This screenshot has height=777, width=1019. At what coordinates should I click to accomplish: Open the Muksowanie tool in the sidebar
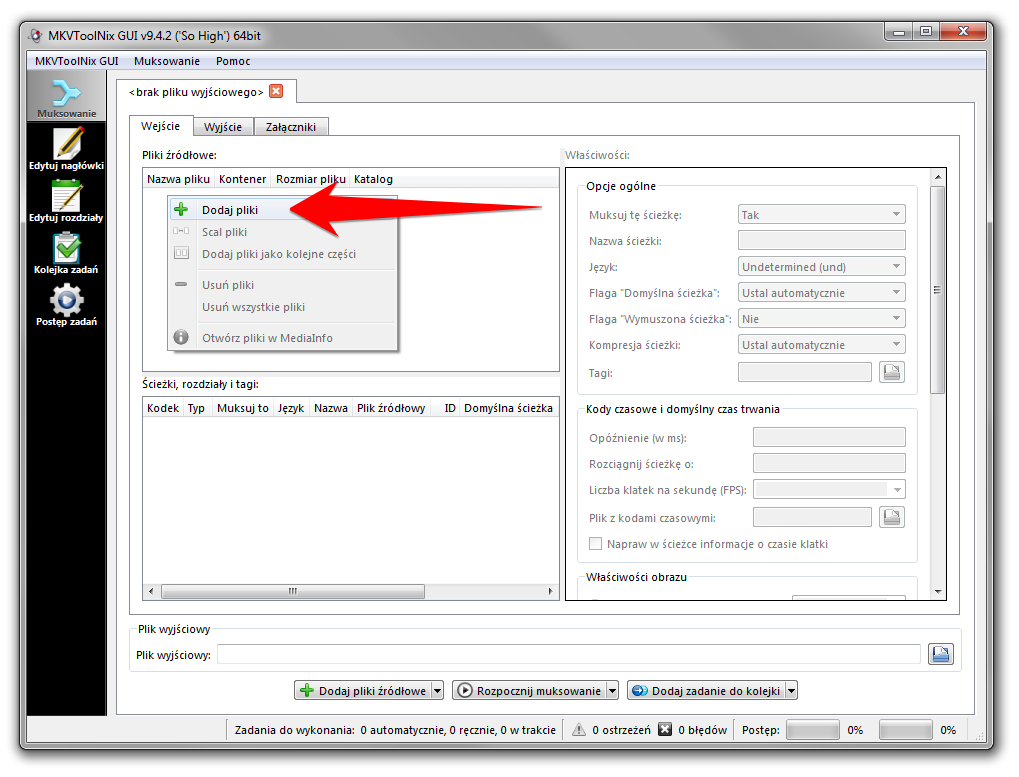[66, 96]
